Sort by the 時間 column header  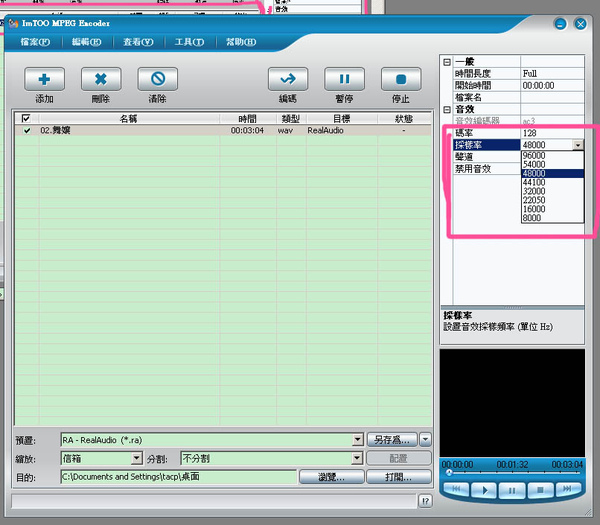248,119
